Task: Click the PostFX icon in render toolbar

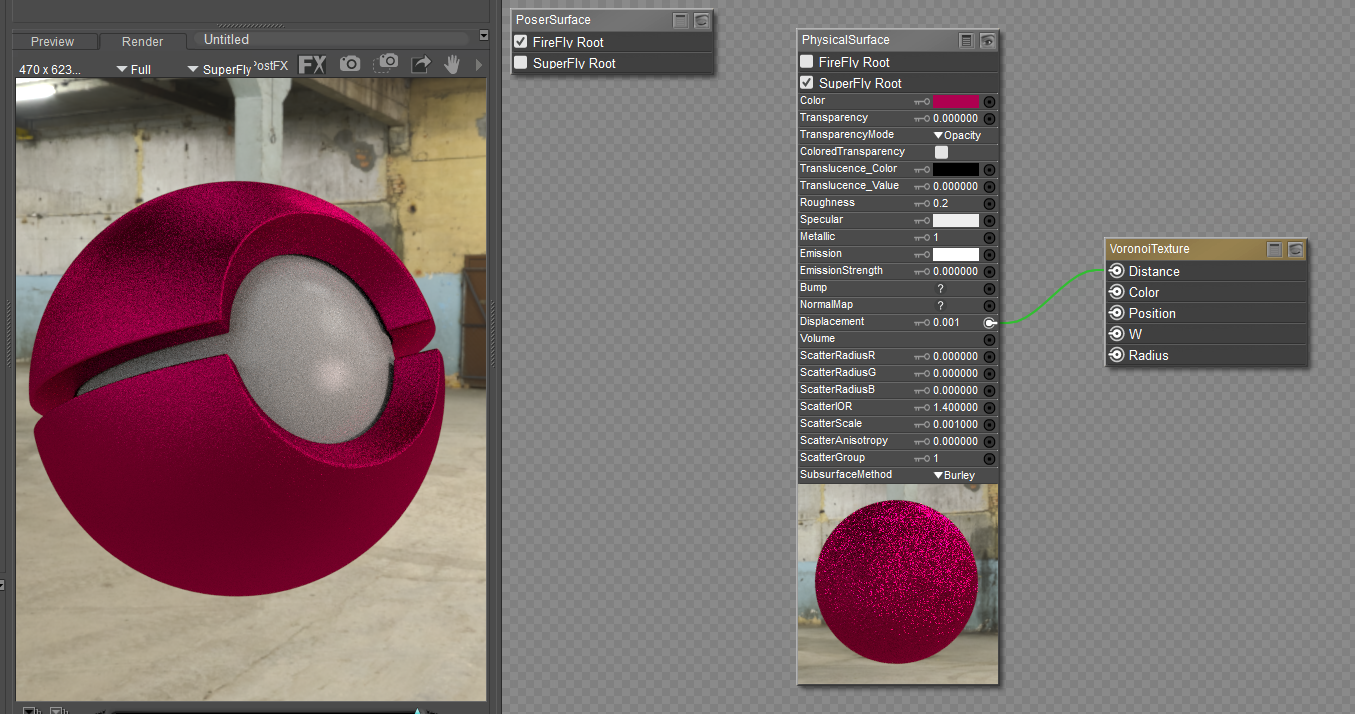Action: click(x=312, y=65)
